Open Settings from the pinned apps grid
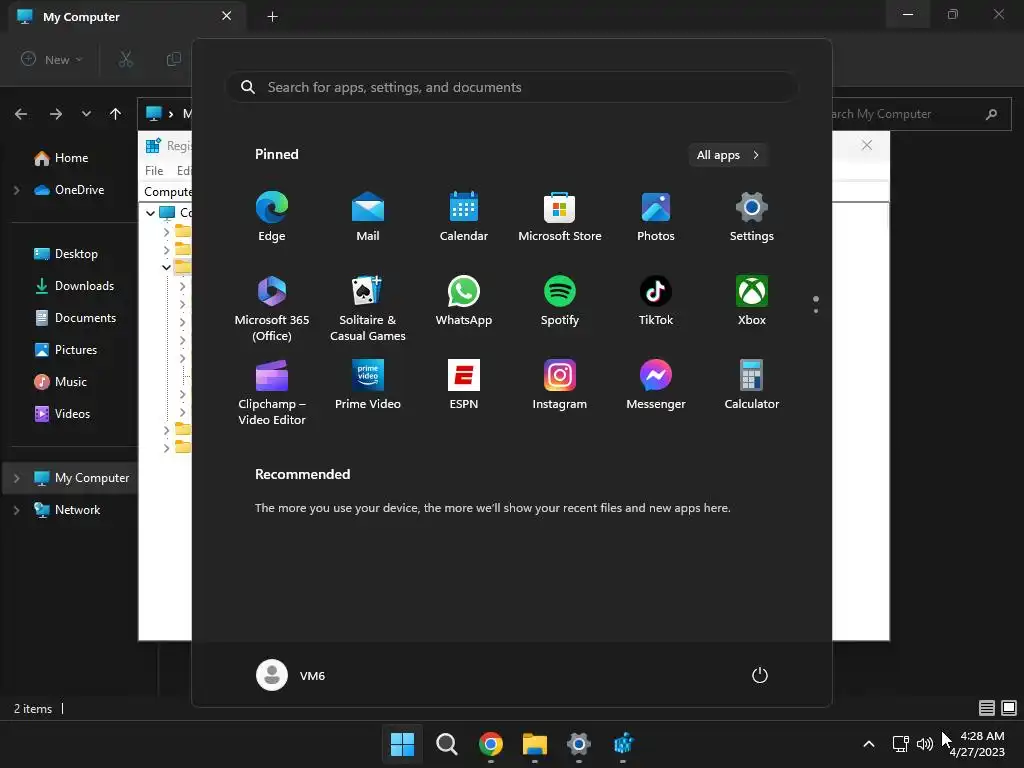The height and width of the screenshot is (768, 1024). [x=752, y=217]
